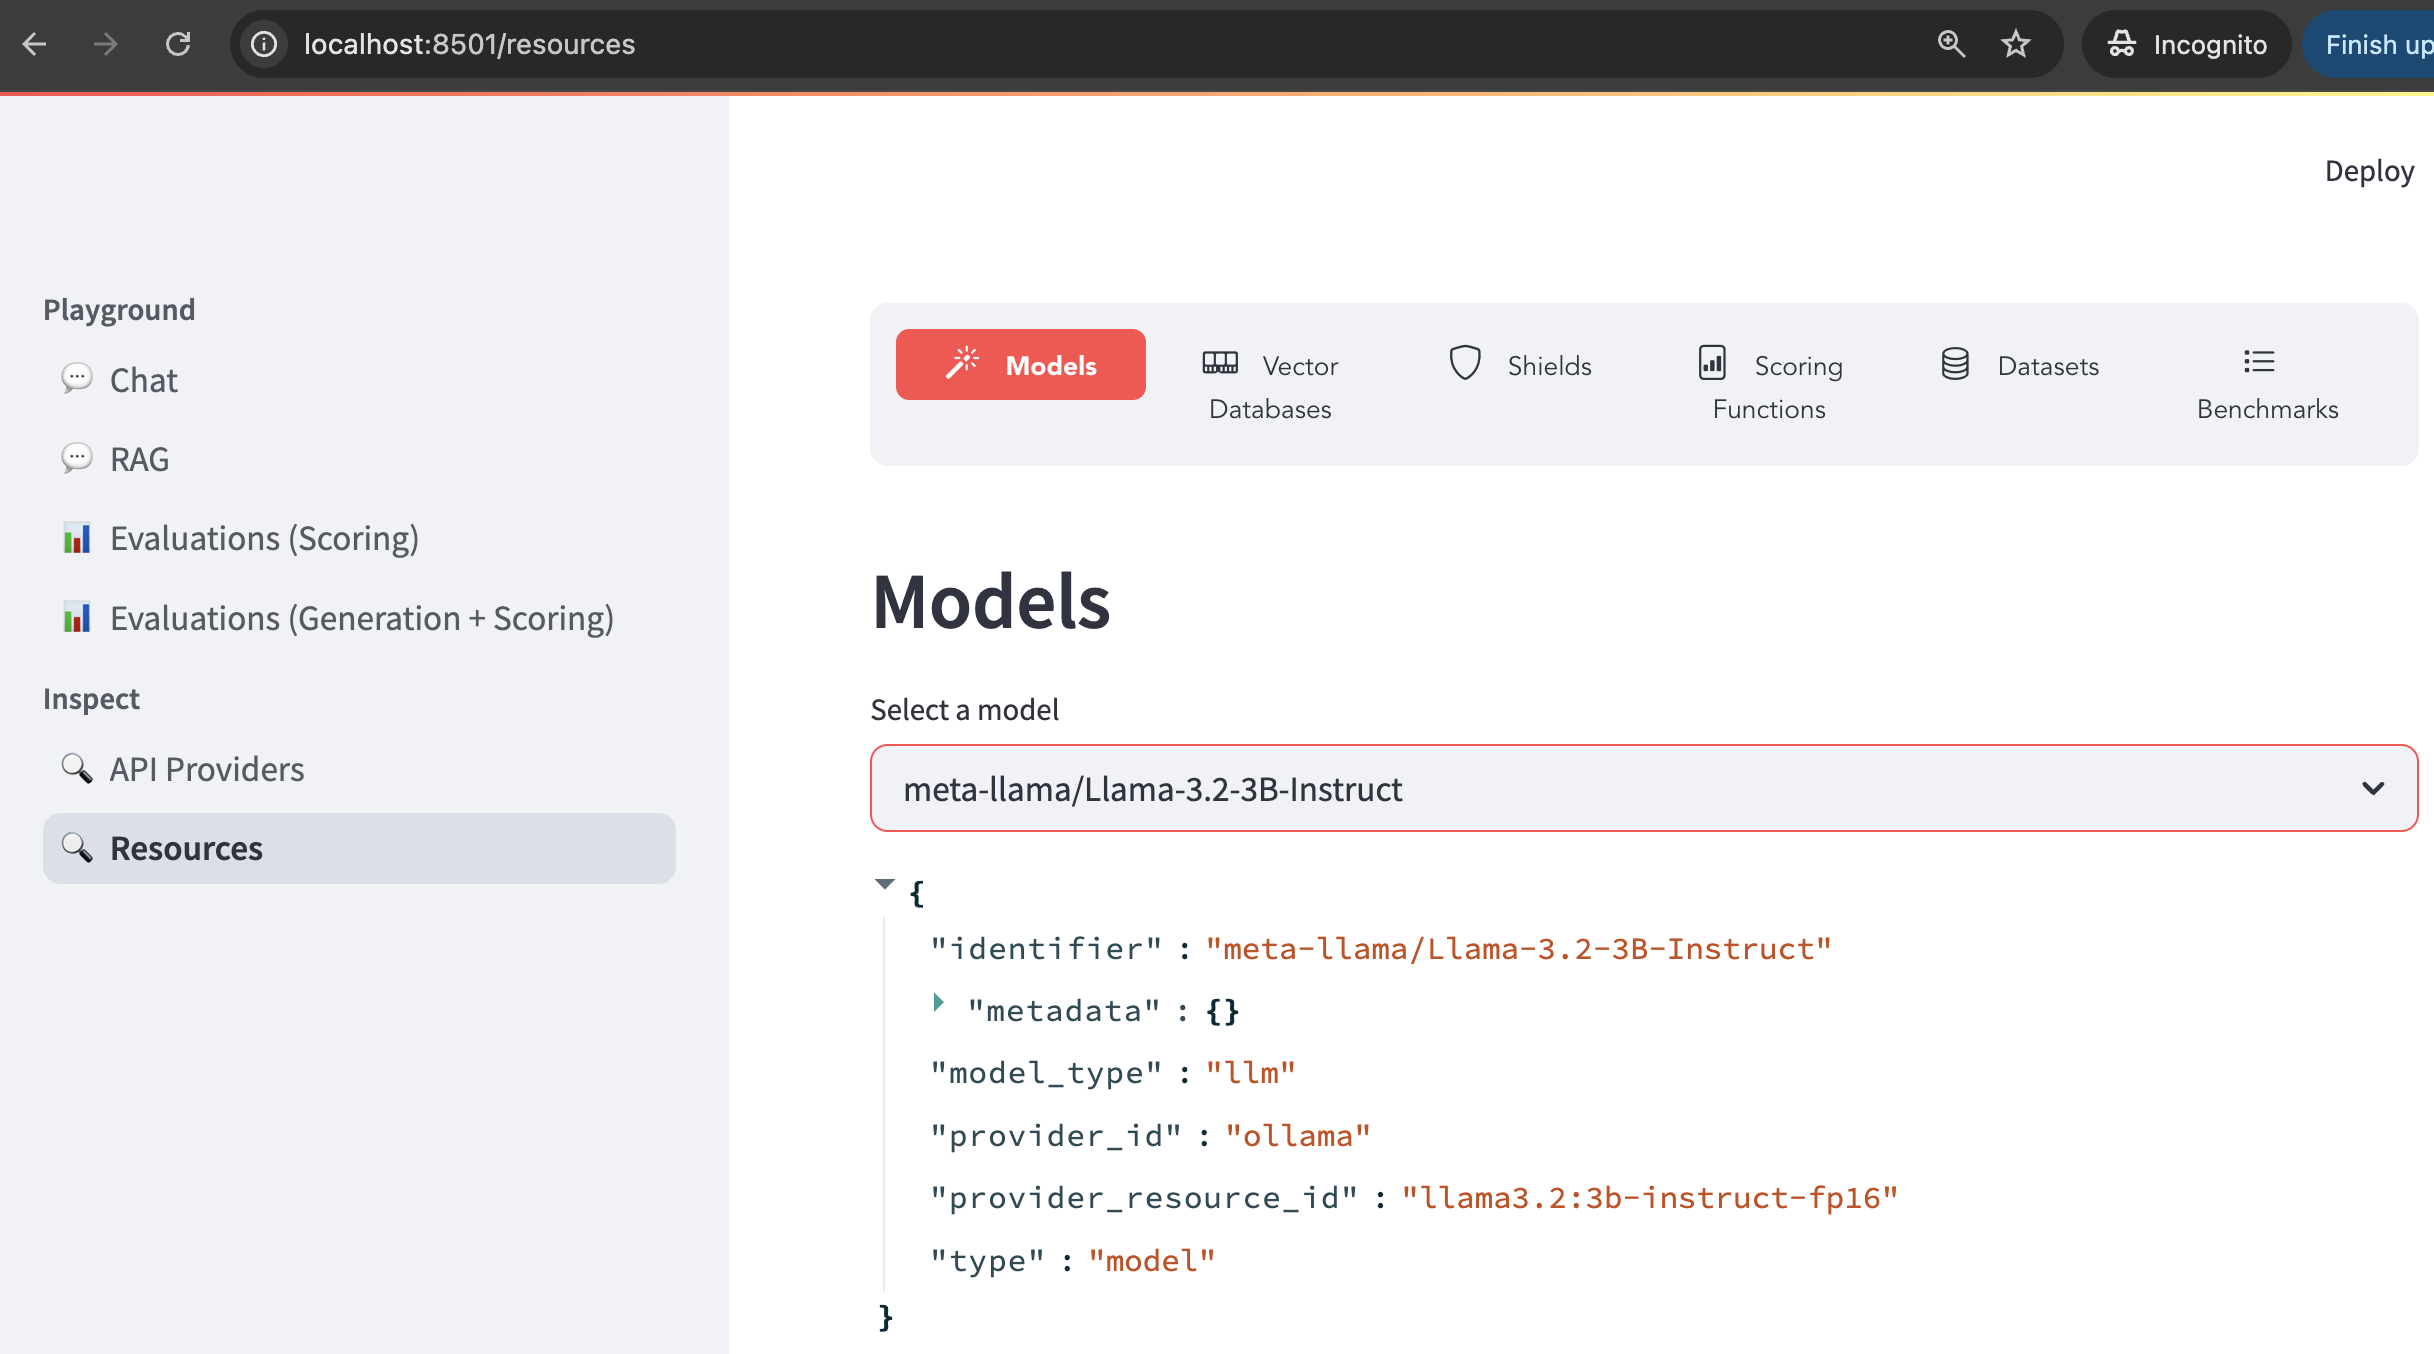The image size is (2434, 1354).
Task: Click the magnifier icon beside Resources
Action: coord(76,847)
